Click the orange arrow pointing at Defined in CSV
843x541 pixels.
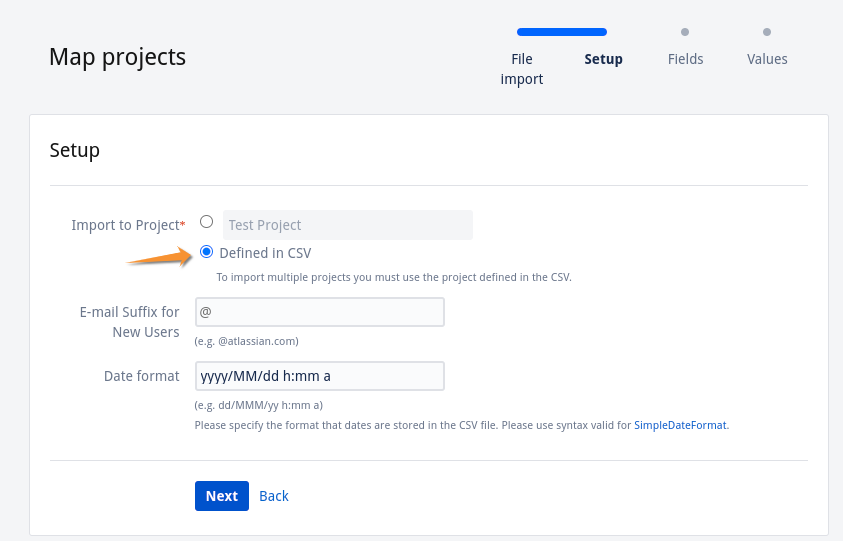click(x=160, y=257)
